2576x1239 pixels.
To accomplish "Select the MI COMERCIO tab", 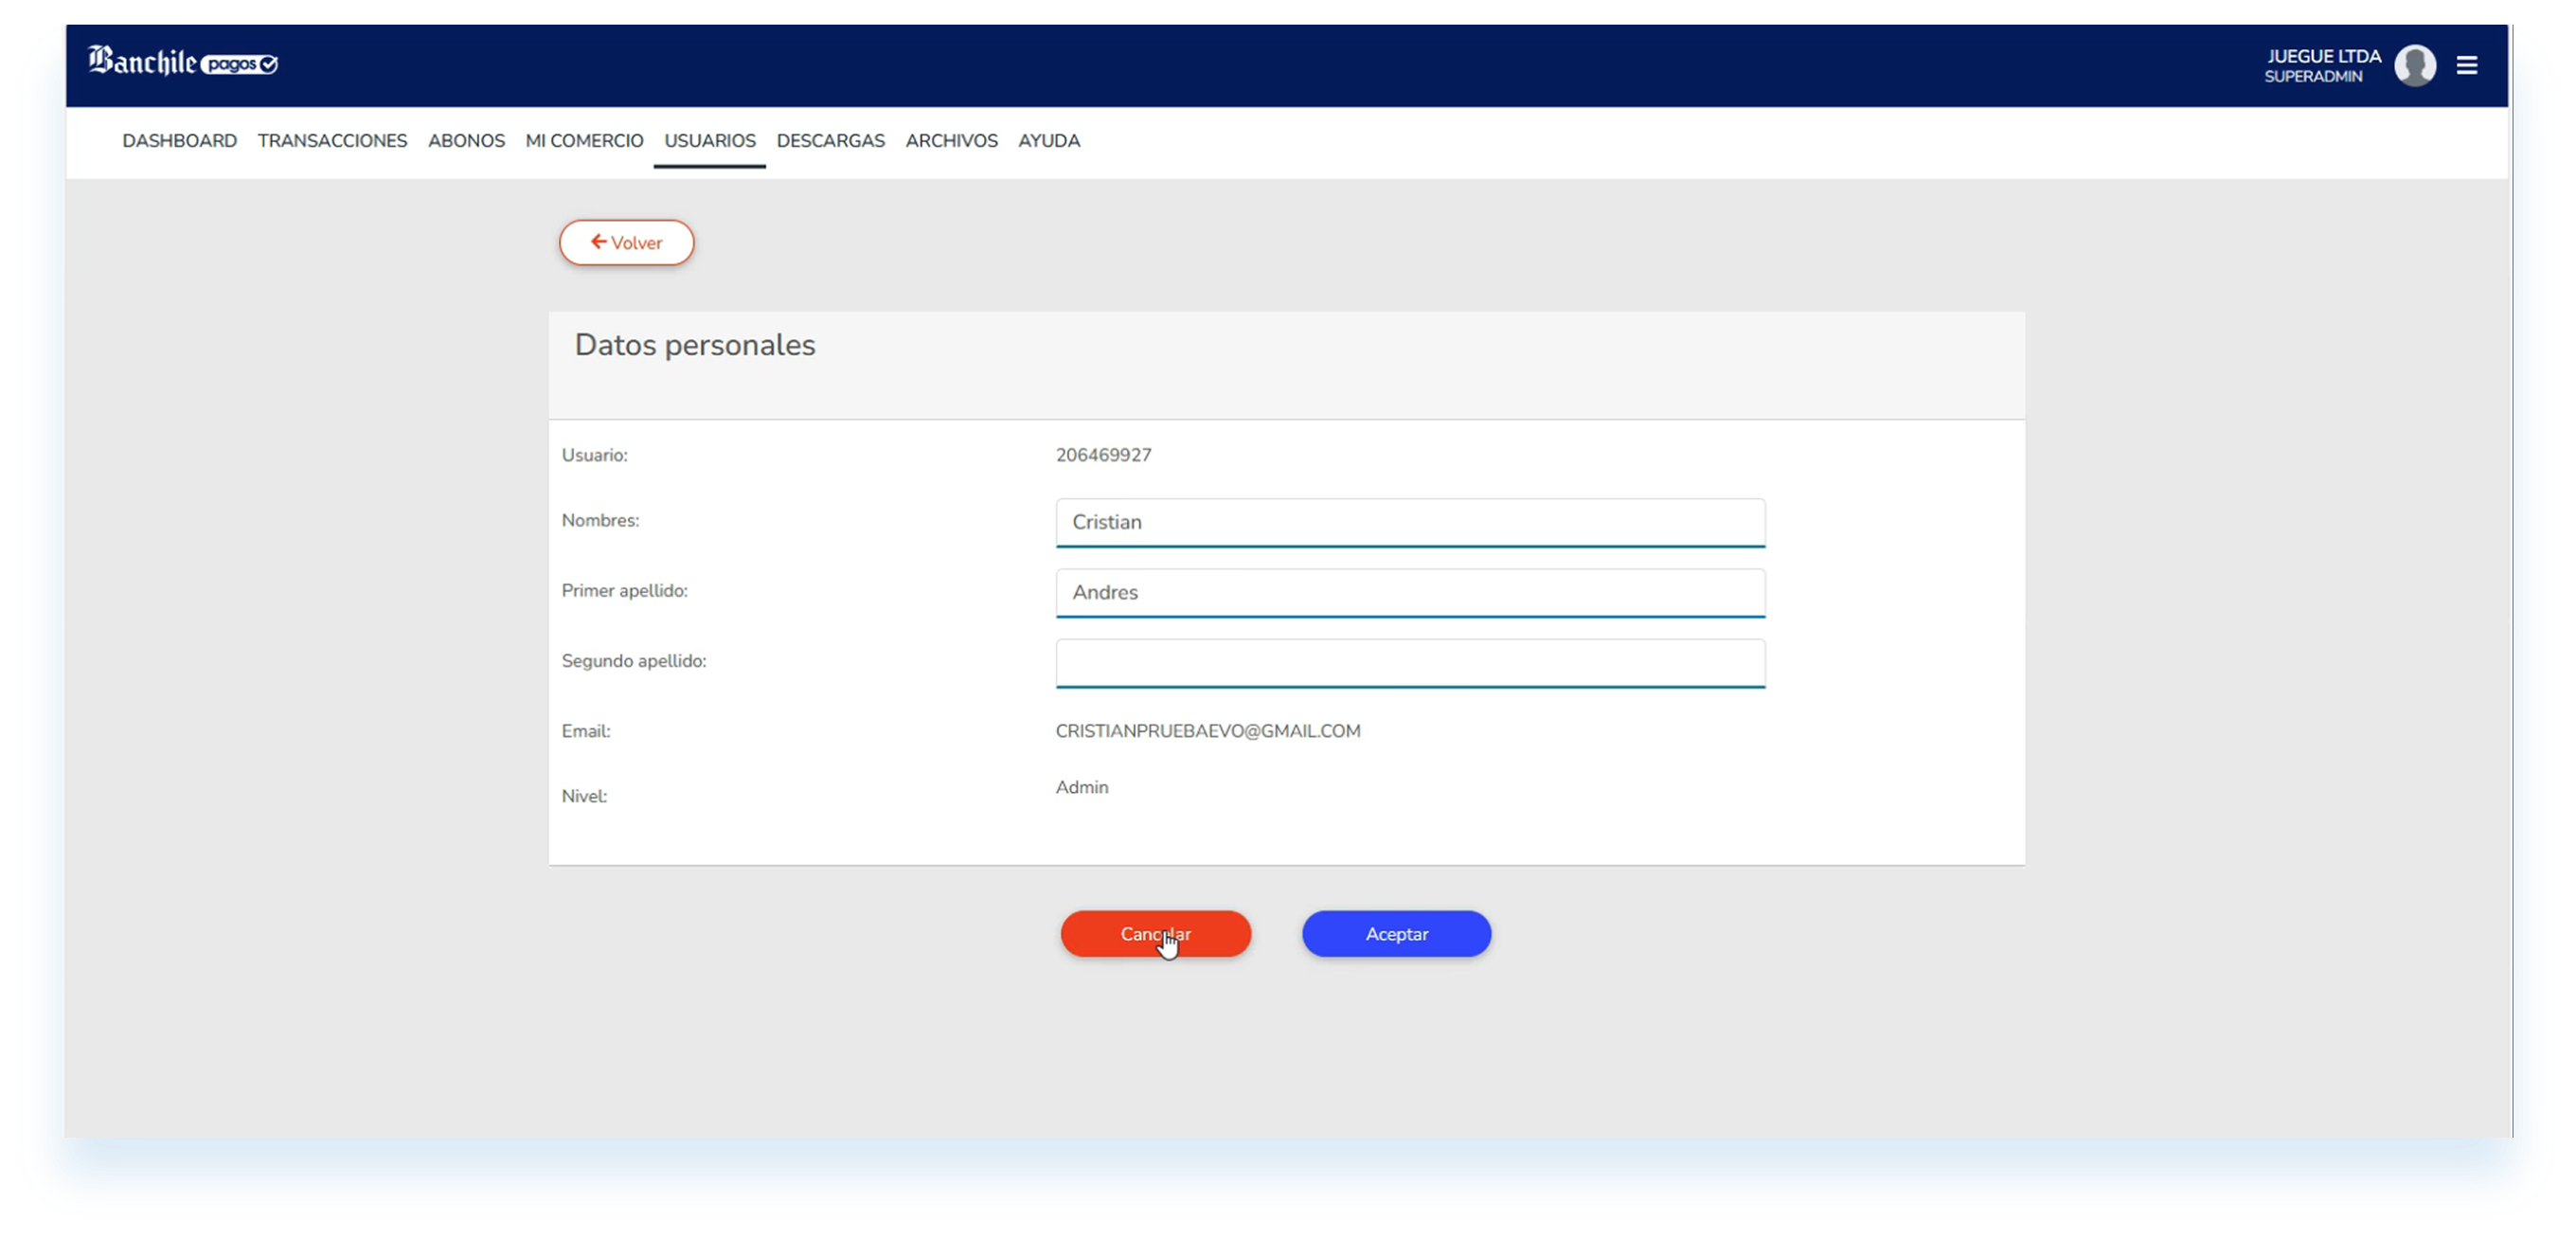I will [584, 141].
